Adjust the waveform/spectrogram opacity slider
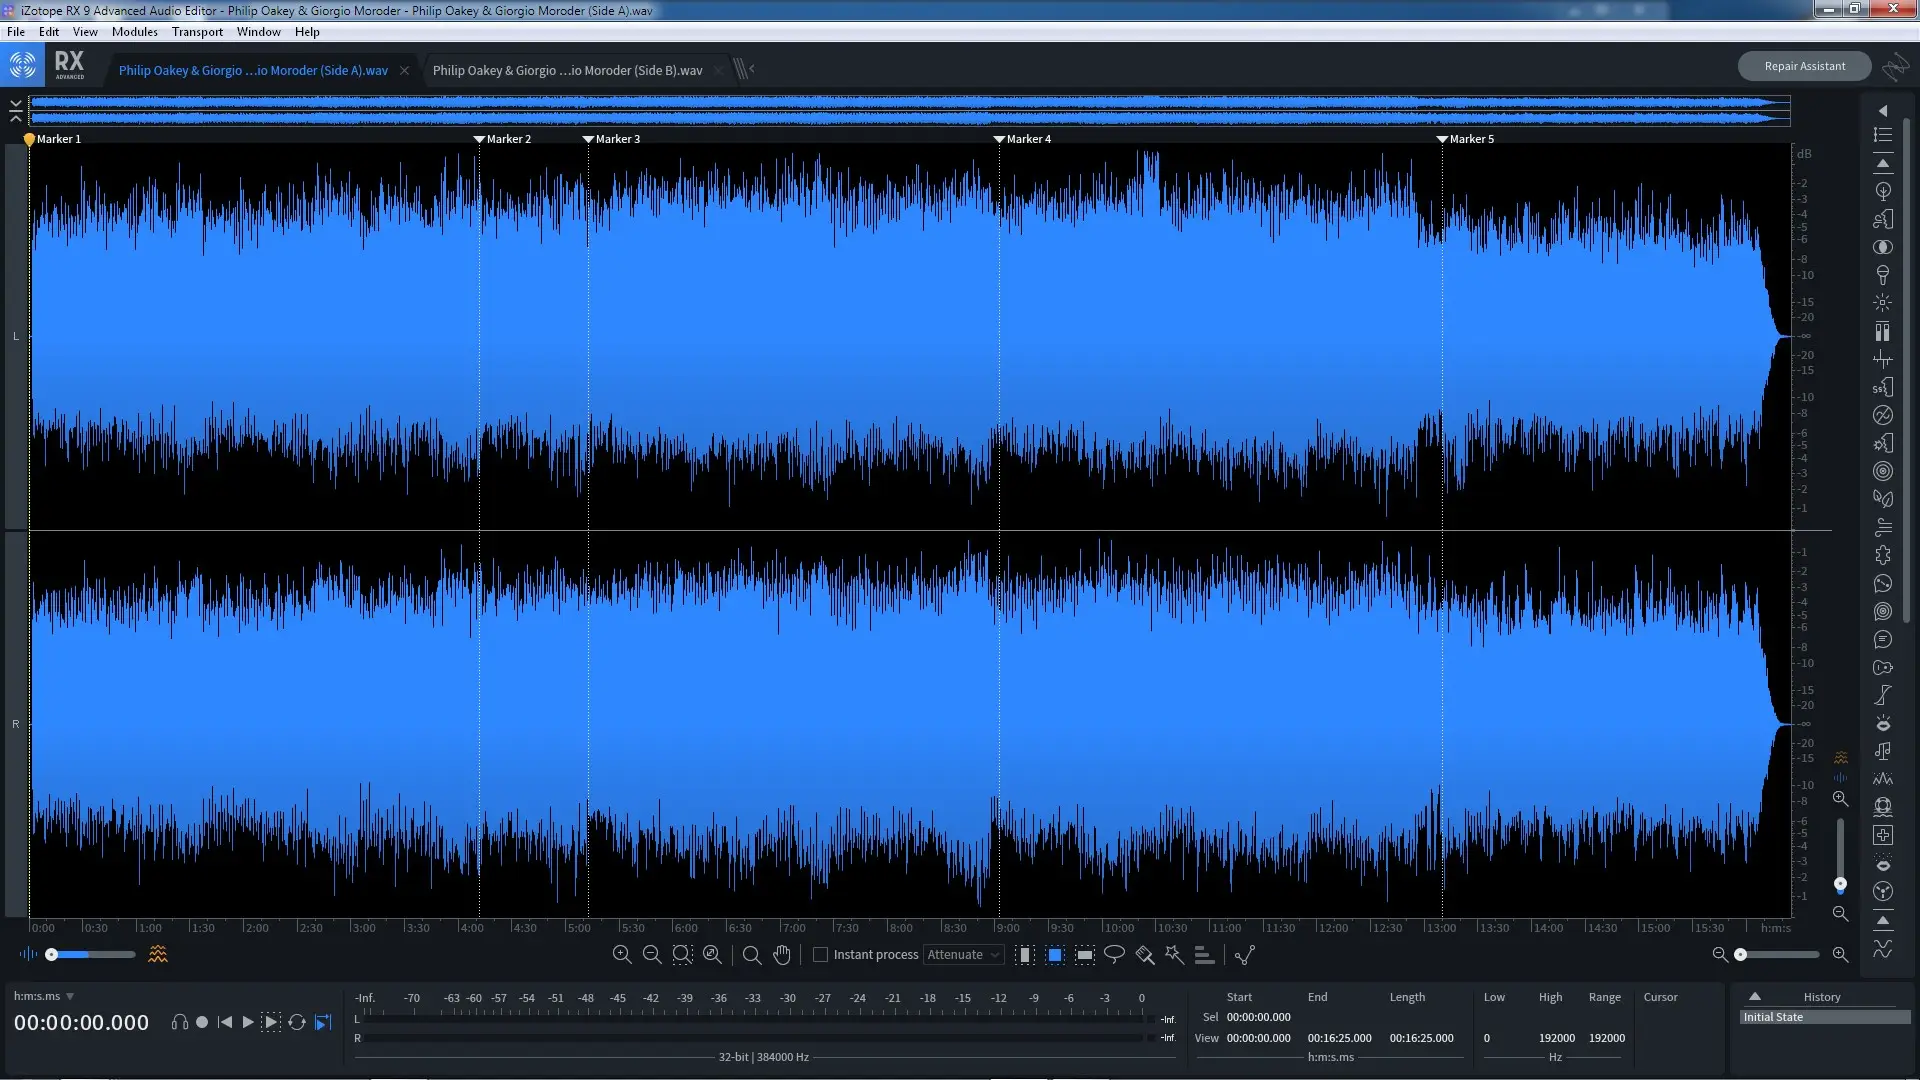Screen dimensions: 1920x1080 click(90, 955)
